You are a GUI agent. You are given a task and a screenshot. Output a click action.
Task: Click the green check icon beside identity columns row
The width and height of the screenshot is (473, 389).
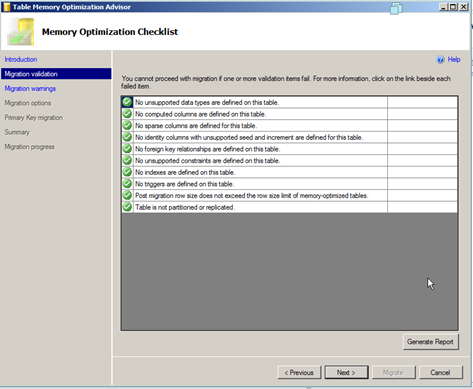click(127, 137)
